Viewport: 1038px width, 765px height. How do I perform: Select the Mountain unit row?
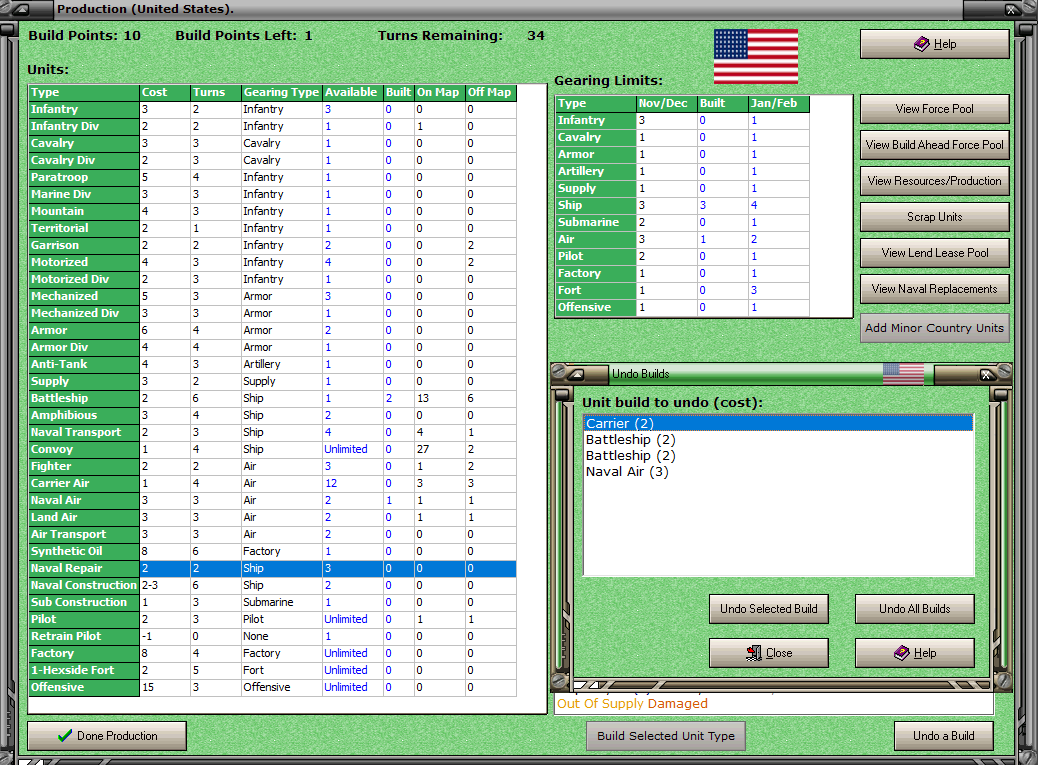click(x=272, y=211)
